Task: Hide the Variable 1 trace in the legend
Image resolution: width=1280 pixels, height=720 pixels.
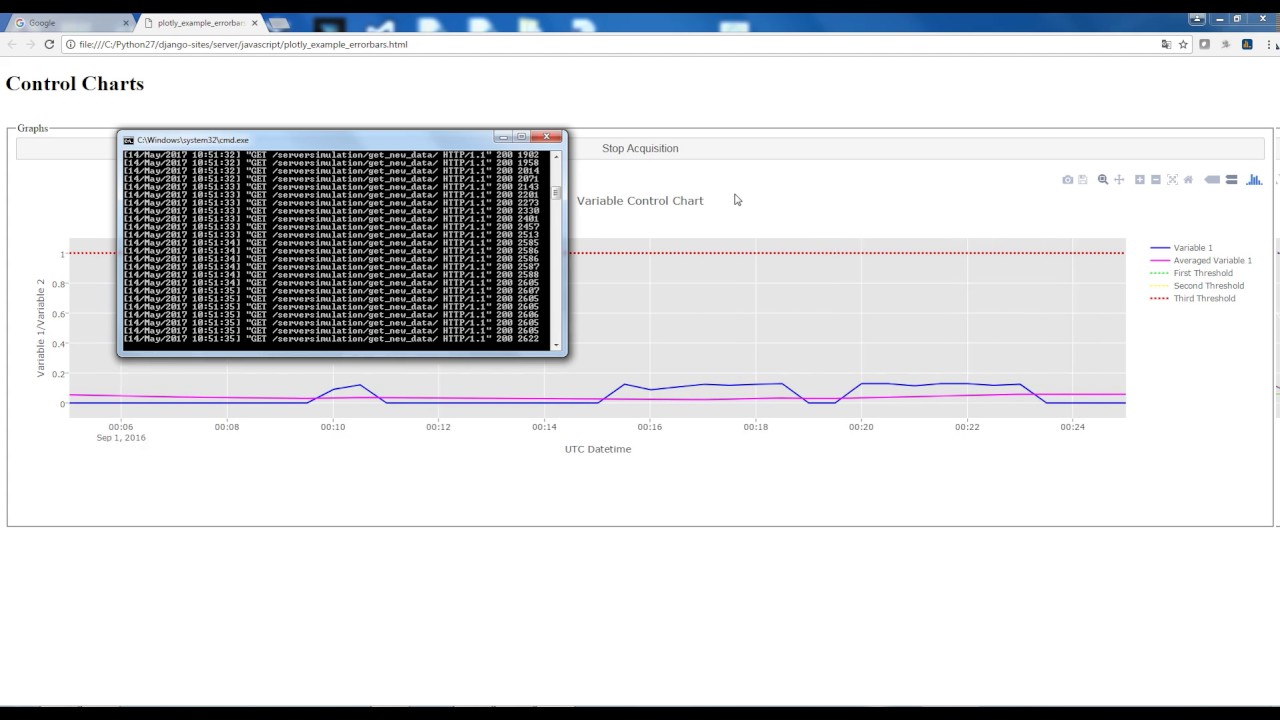Action: [x=1192, y=247]
